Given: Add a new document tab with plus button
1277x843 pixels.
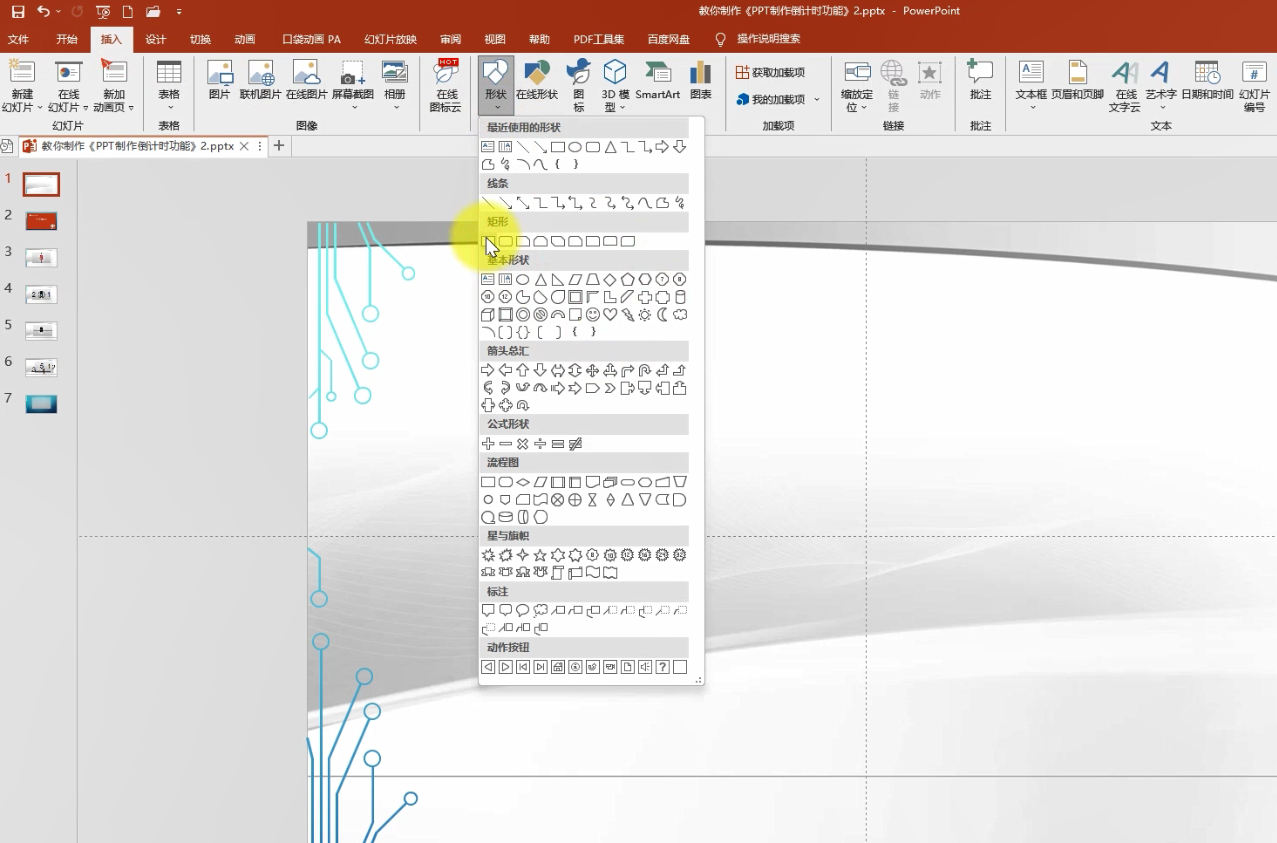Looking at the screenshot, I should click(x=279, y=146).
